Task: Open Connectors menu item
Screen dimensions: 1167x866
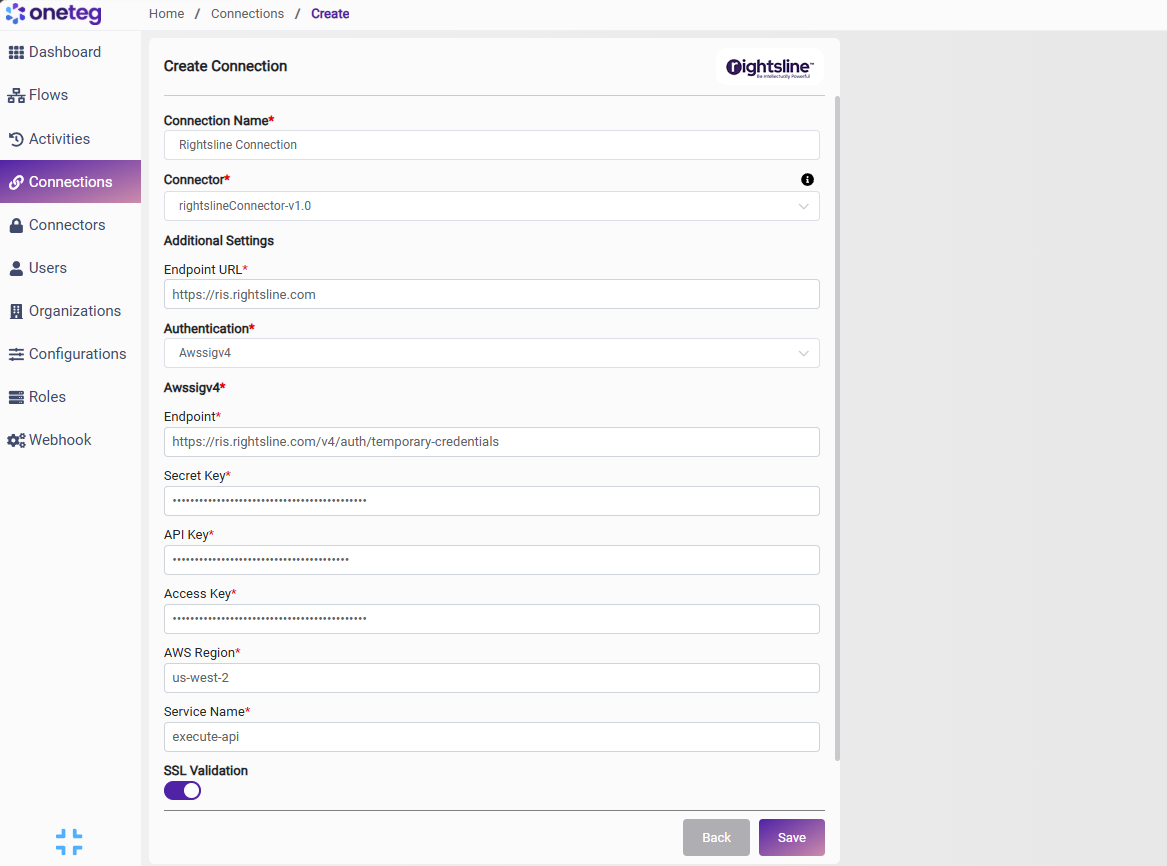Action: pos(70,225)
